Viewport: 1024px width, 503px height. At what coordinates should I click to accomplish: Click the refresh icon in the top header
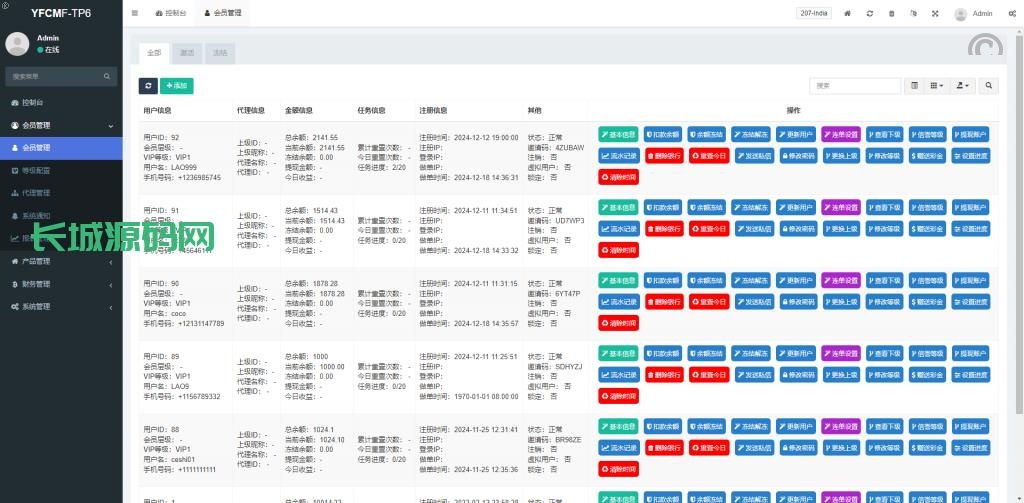[870, 14]
